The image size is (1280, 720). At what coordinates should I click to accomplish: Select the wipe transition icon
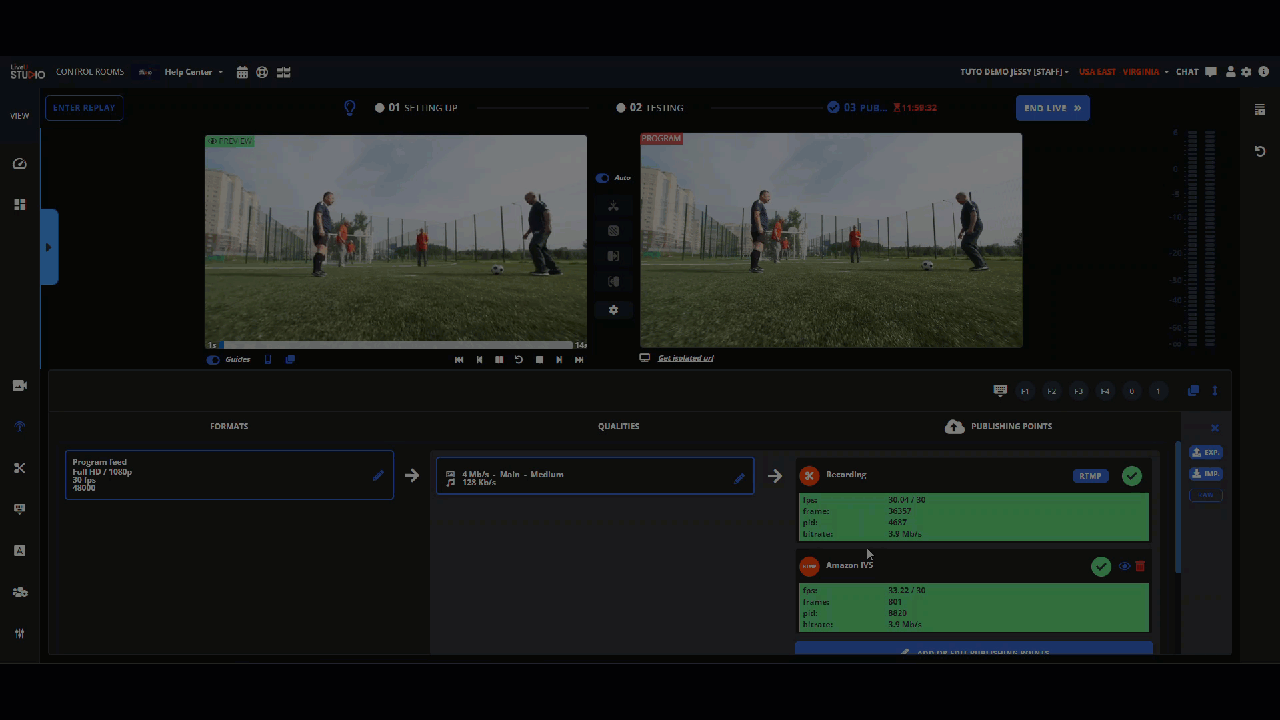pos(613,256)
